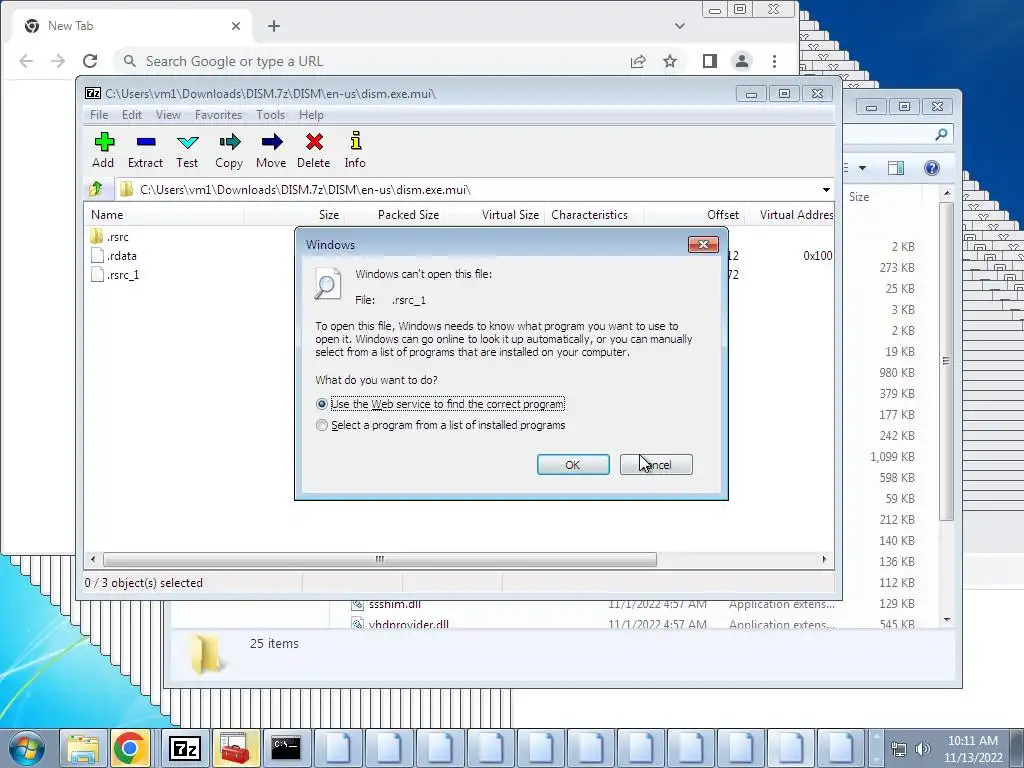This screenshot has height=768, width=1024.
Task: Click the Move toolbar icon
Action: 271,150
